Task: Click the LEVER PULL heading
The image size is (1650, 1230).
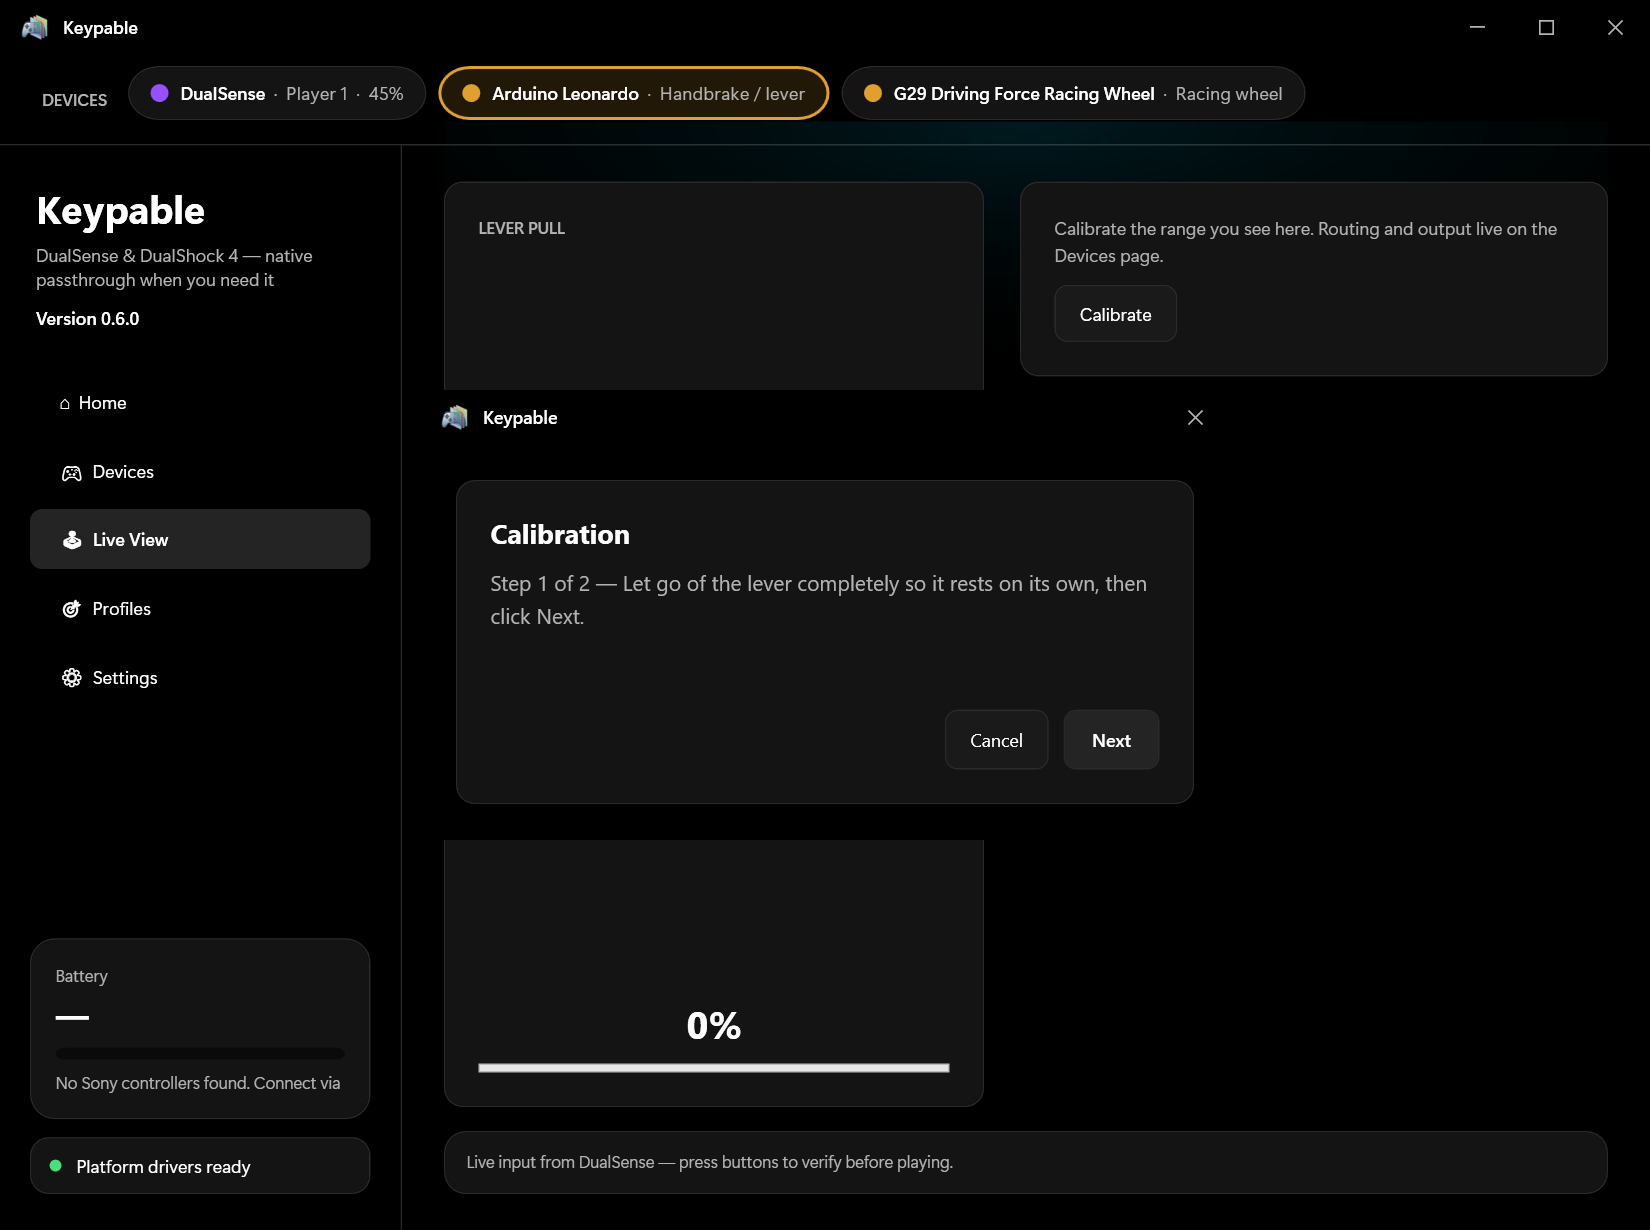Action: pyautogui.click(x=522, y=228)
